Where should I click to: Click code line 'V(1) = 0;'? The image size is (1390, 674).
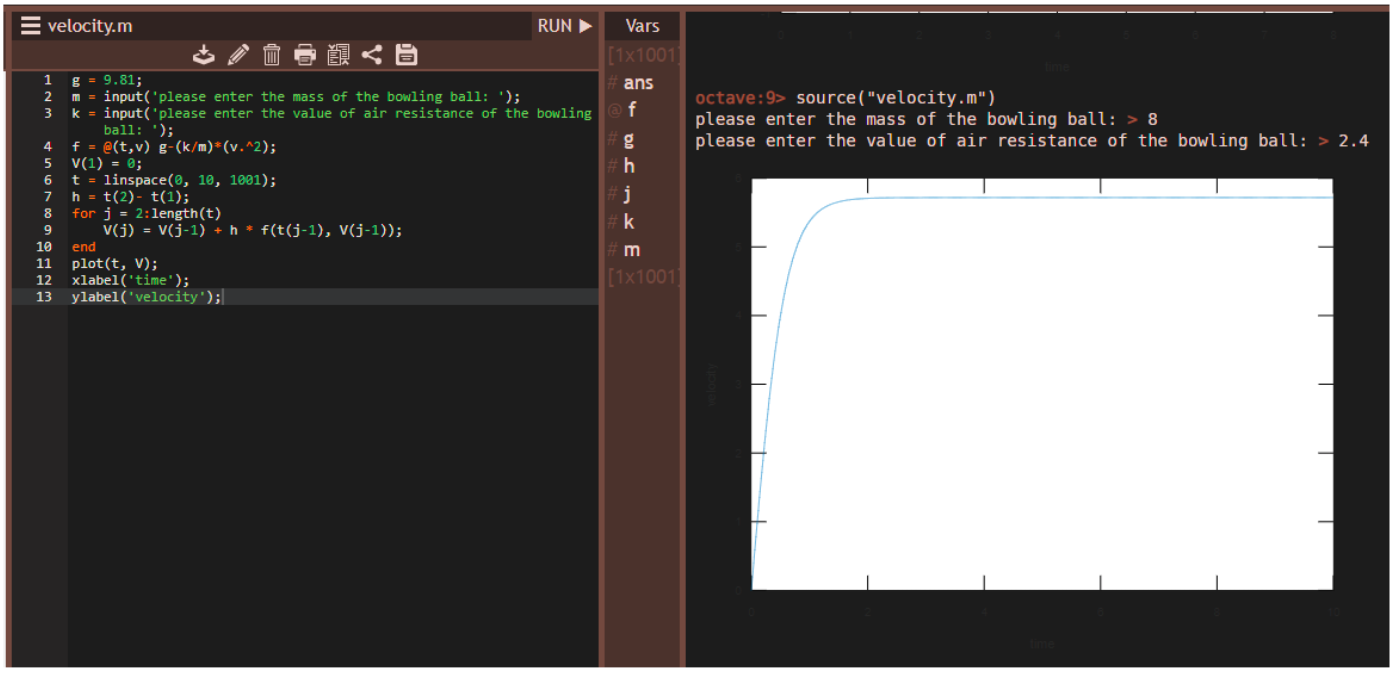click(x=107, y=163)
